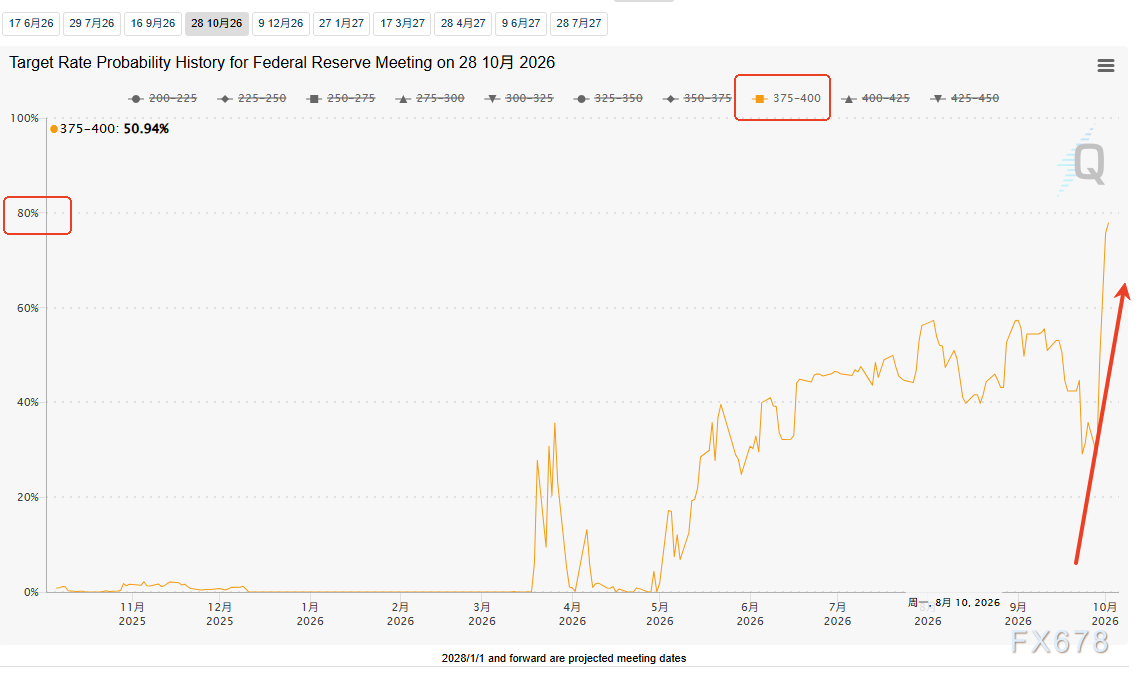This screenshot has width=1139, height=677.
Task: Select the active 28 10月26 meeting tab
Action: 216,23
